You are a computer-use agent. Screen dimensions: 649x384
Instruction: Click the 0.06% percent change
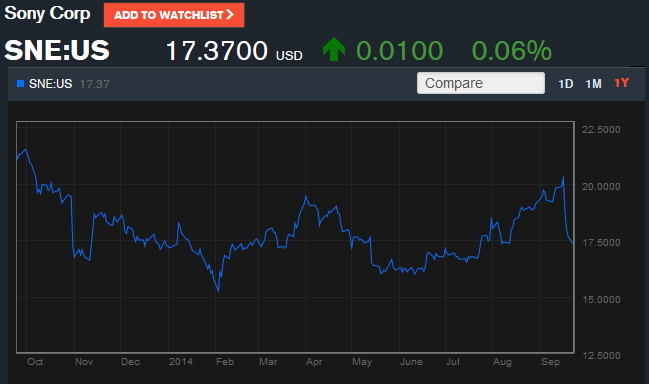click(512, 51)
